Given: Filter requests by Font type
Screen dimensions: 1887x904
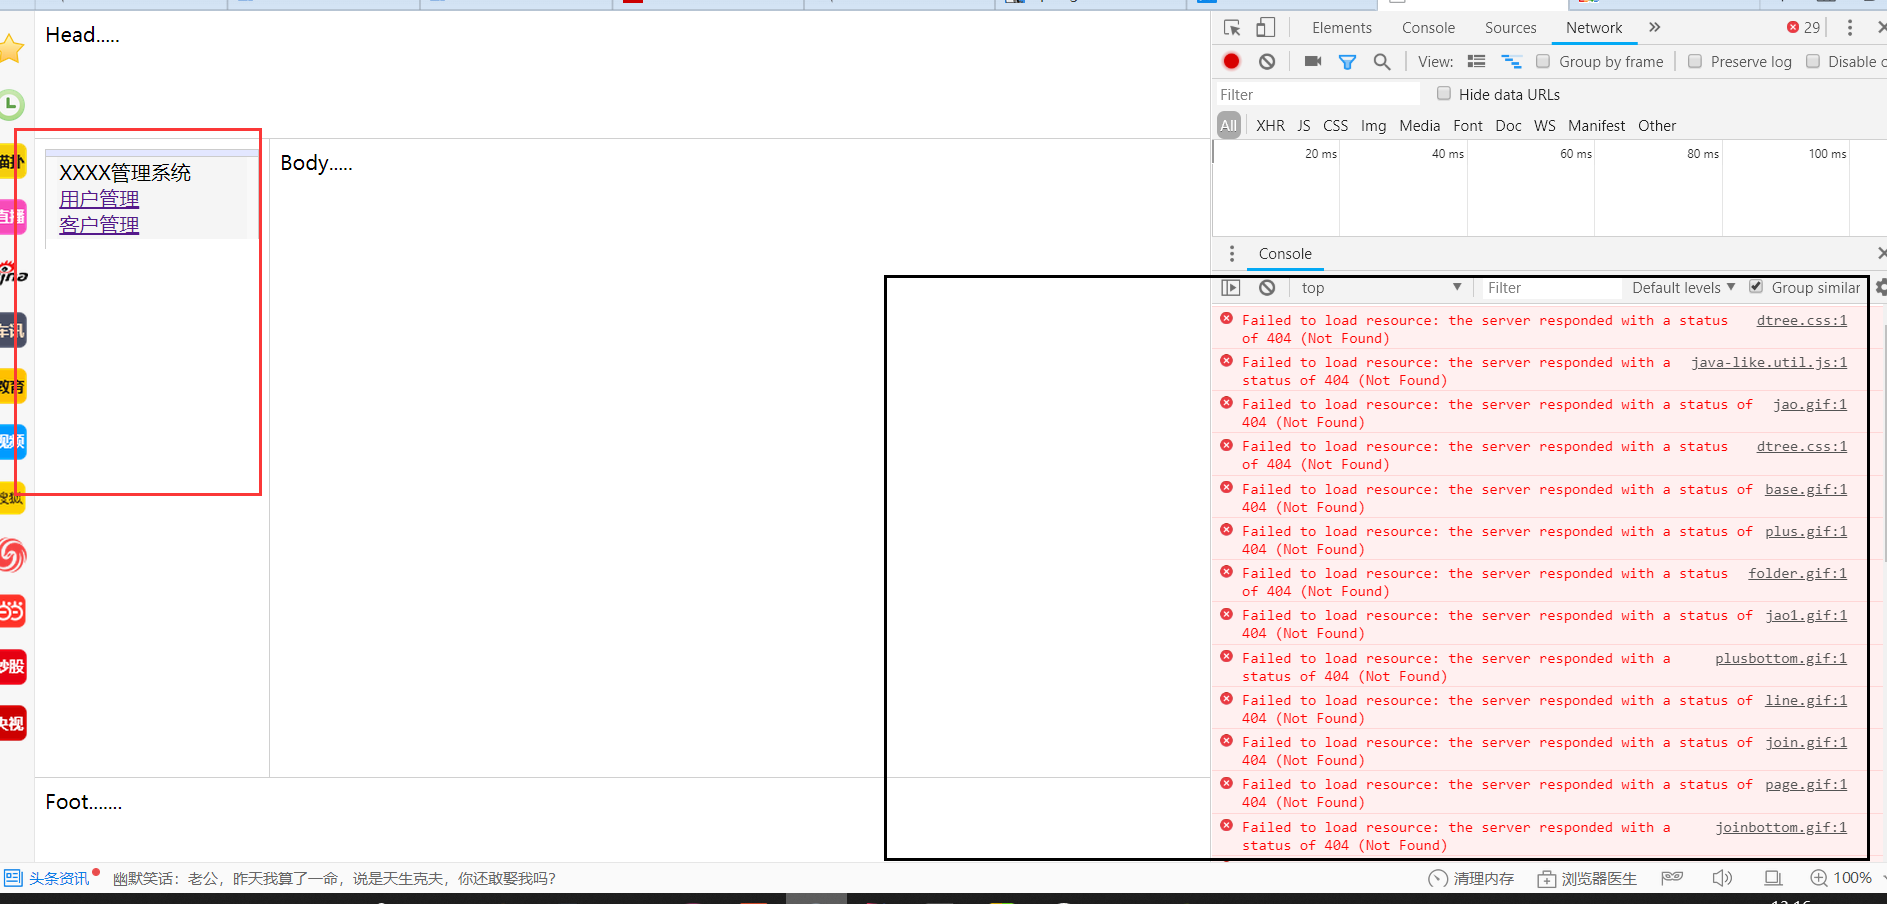Looking at the screenshot, I should [x=1468, y=126].
